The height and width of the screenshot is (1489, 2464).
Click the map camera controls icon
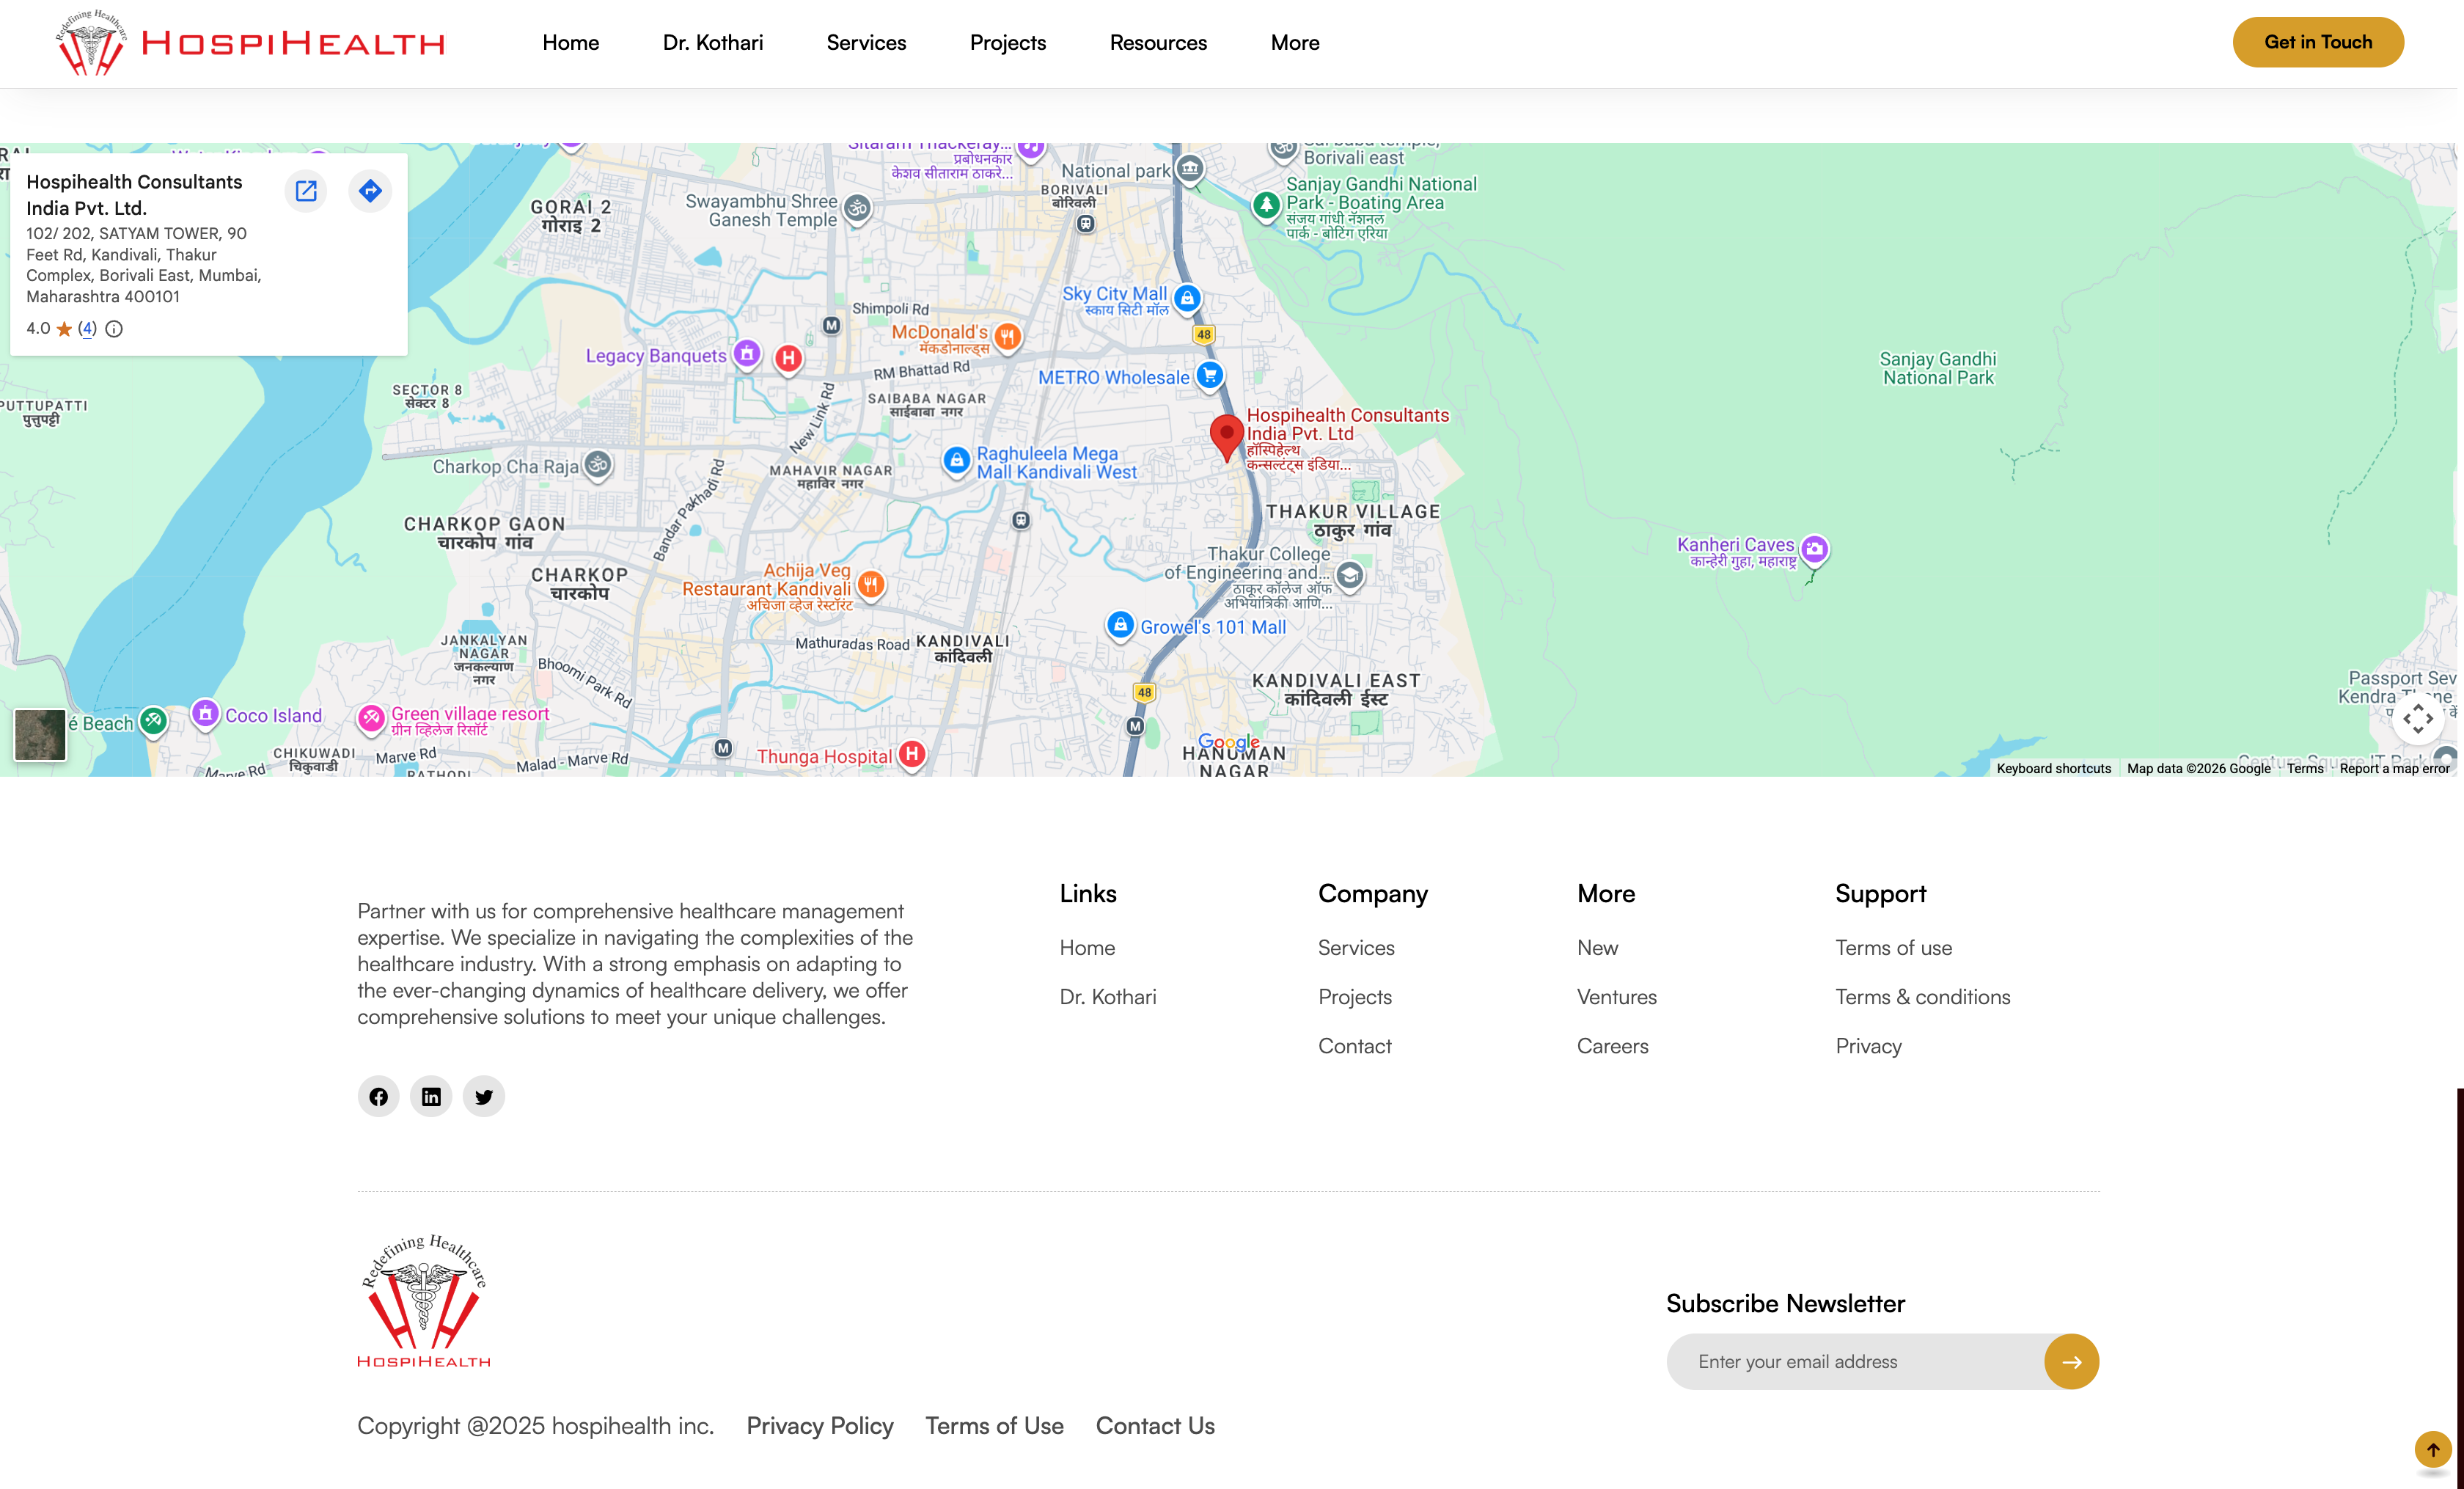point(2418,719)
